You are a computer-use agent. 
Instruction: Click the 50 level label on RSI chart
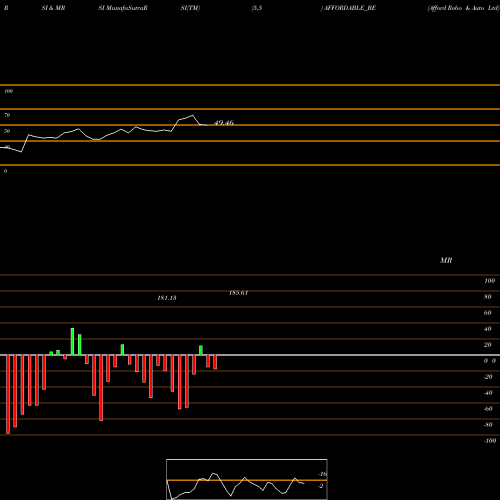pyautogui.click(x=7, y=131)
